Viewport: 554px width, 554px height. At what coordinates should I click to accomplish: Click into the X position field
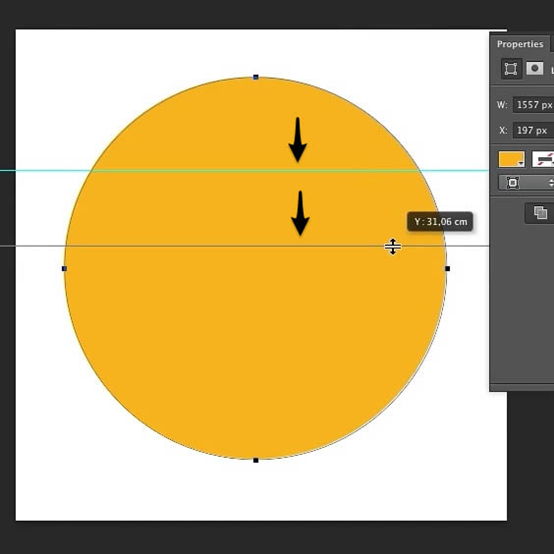(x=534, y=130)
